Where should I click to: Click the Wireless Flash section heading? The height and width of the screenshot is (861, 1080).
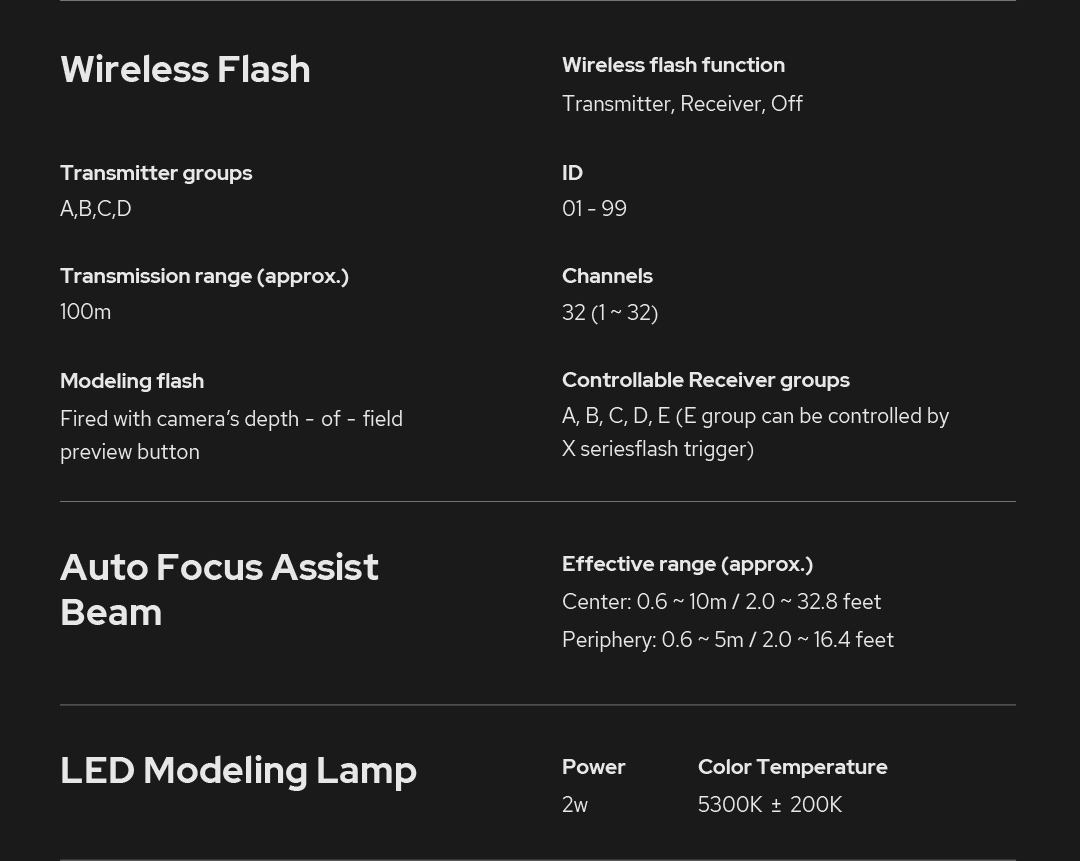[x=185, y=69]
